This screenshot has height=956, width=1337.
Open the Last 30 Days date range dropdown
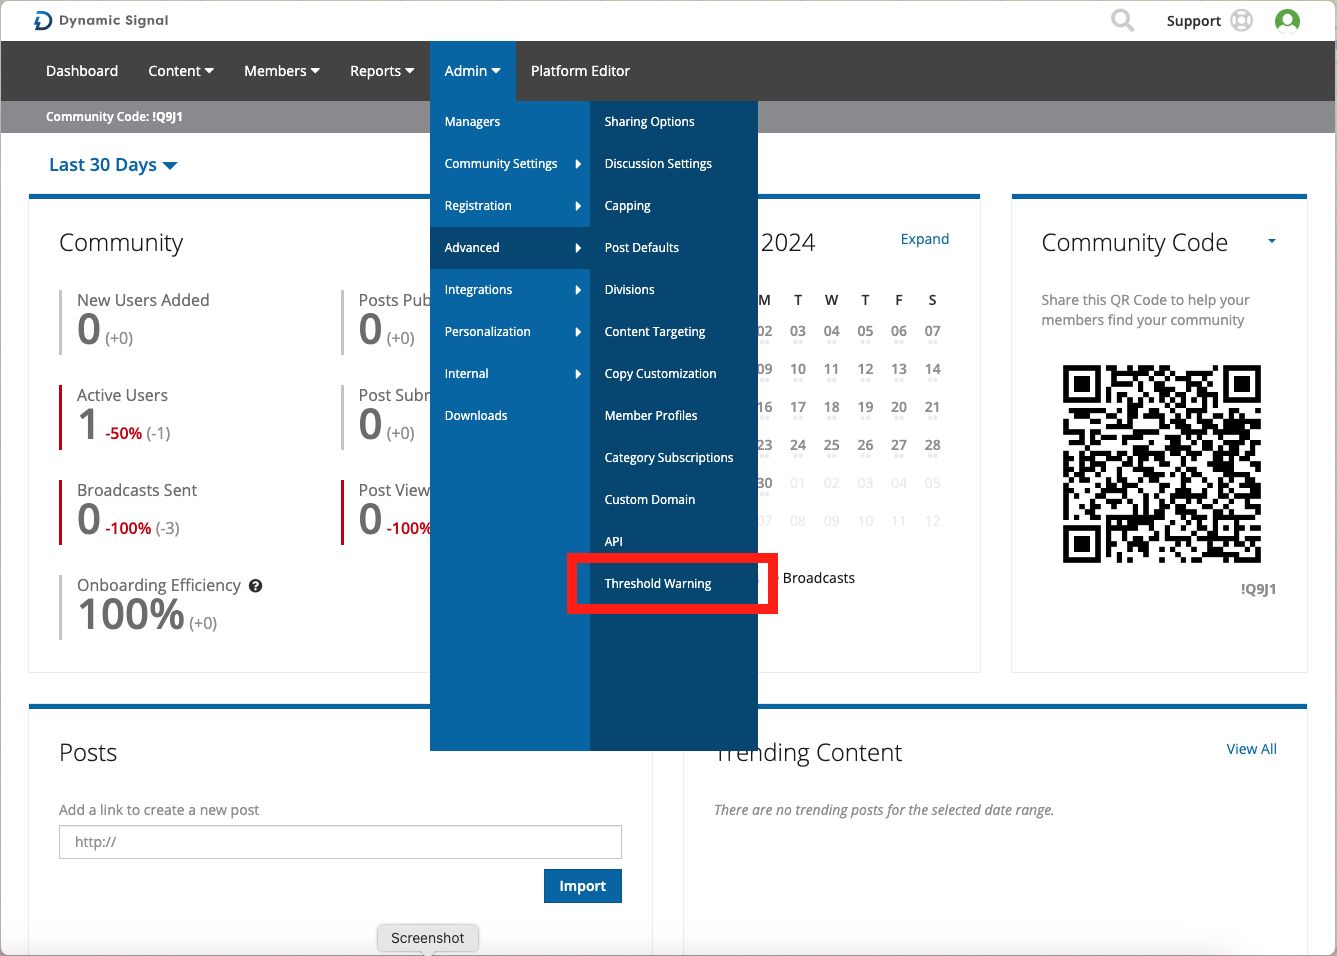(x=113, y=165)
